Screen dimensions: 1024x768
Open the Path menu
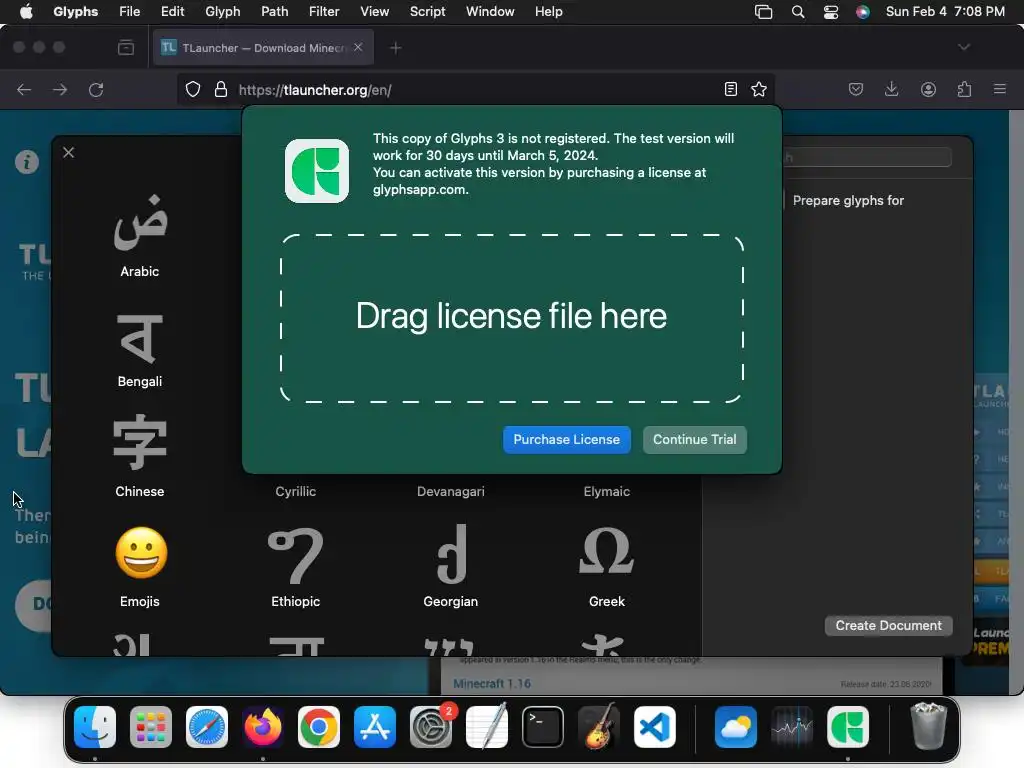click(x=274, y=12)
